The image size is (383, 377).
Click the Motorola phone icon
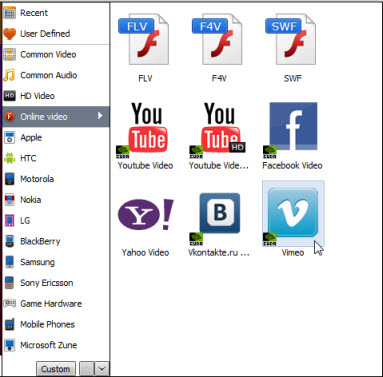10,179
